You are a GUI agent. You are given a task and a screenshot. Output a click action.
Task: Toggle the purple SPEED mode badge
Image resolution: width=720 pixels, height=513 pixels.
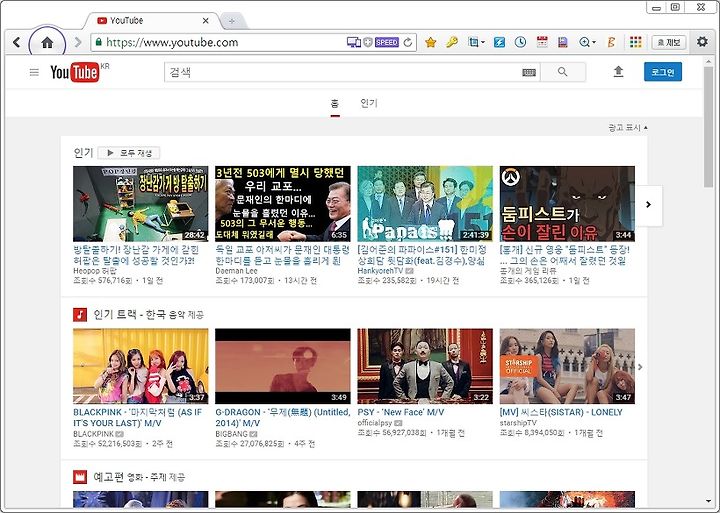coord(387,42)
